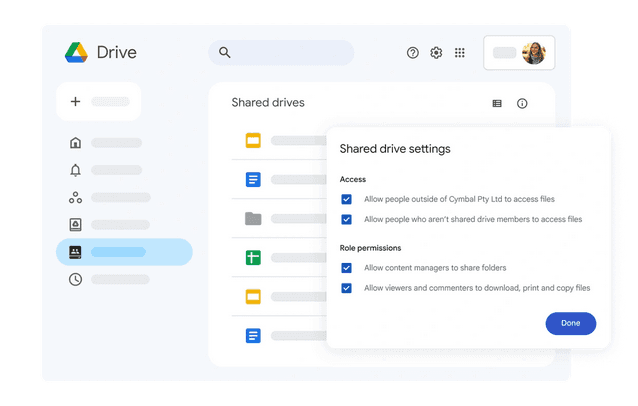This screenshot has width=638, height=406.
Task: Click the Done button
Action: click(x=571, y=323)
